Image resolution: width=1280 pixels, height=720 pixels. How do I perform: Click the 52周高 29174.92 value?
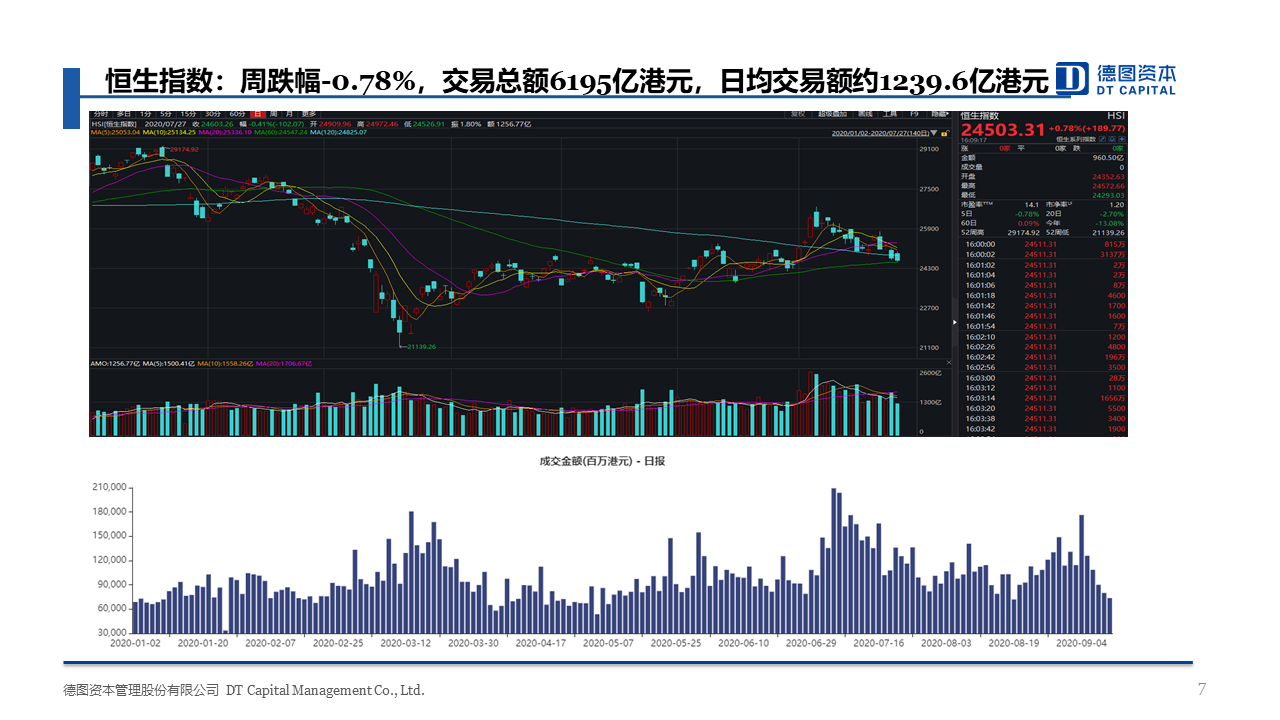click(x=1023, y=232)
